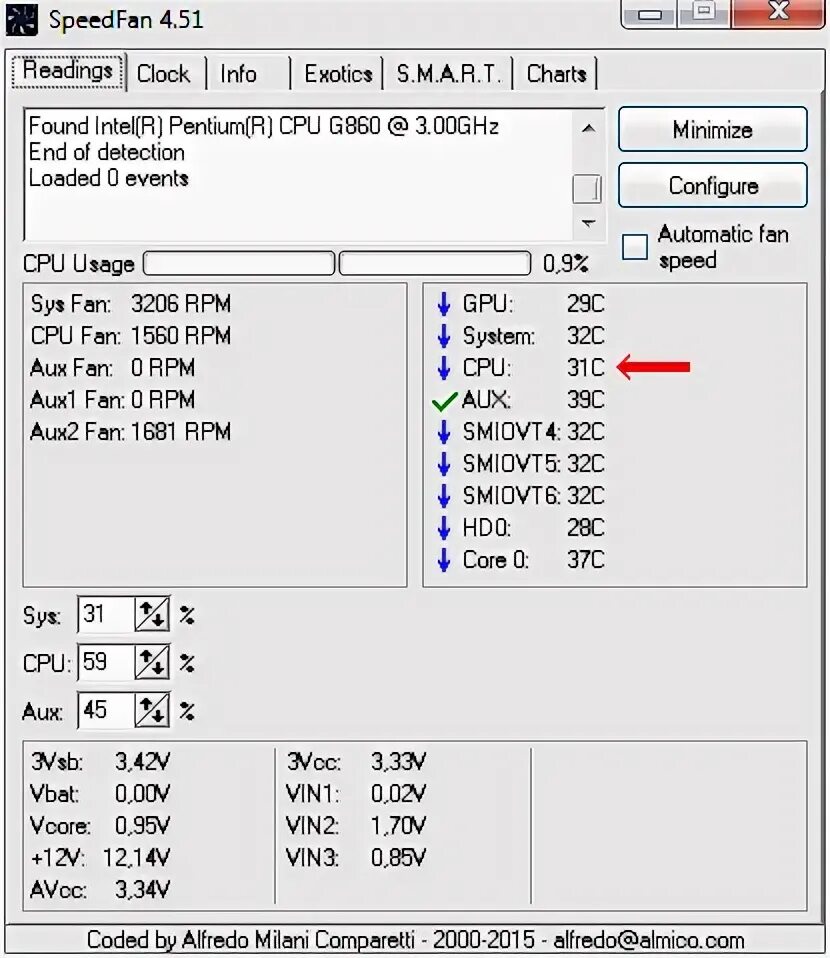Viewport: 830px width, 958px height.
Task: Click the arrow icon beside SMIOVT5
Action: coord(444,464)
